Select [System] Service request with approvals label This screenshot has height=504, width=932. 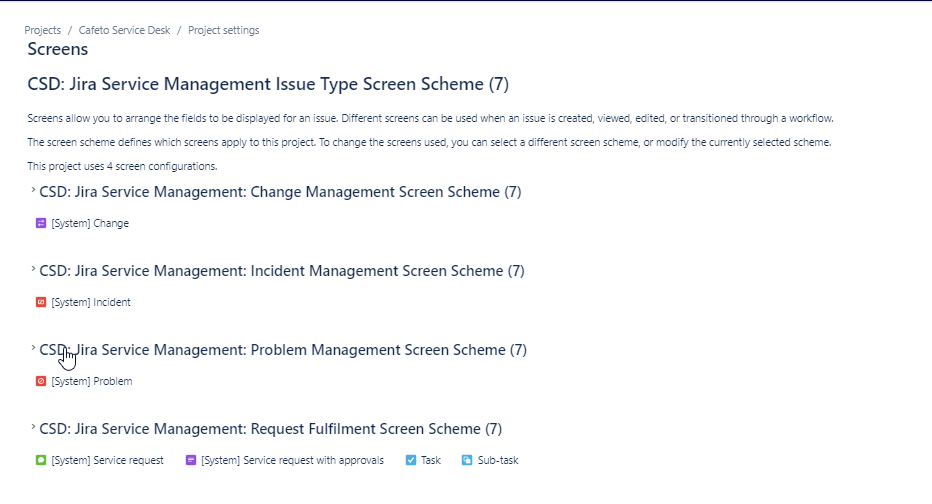point(292,461)
